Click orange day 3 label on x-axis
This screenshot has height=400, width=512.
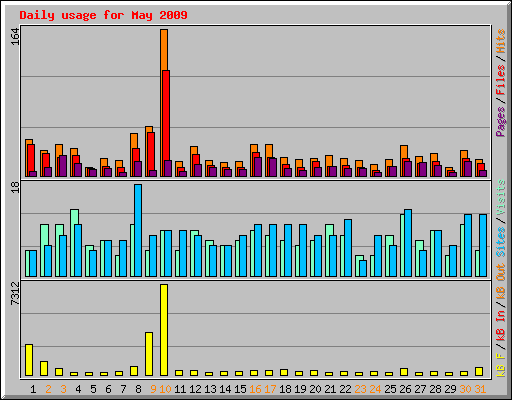[x=63, y=389]
